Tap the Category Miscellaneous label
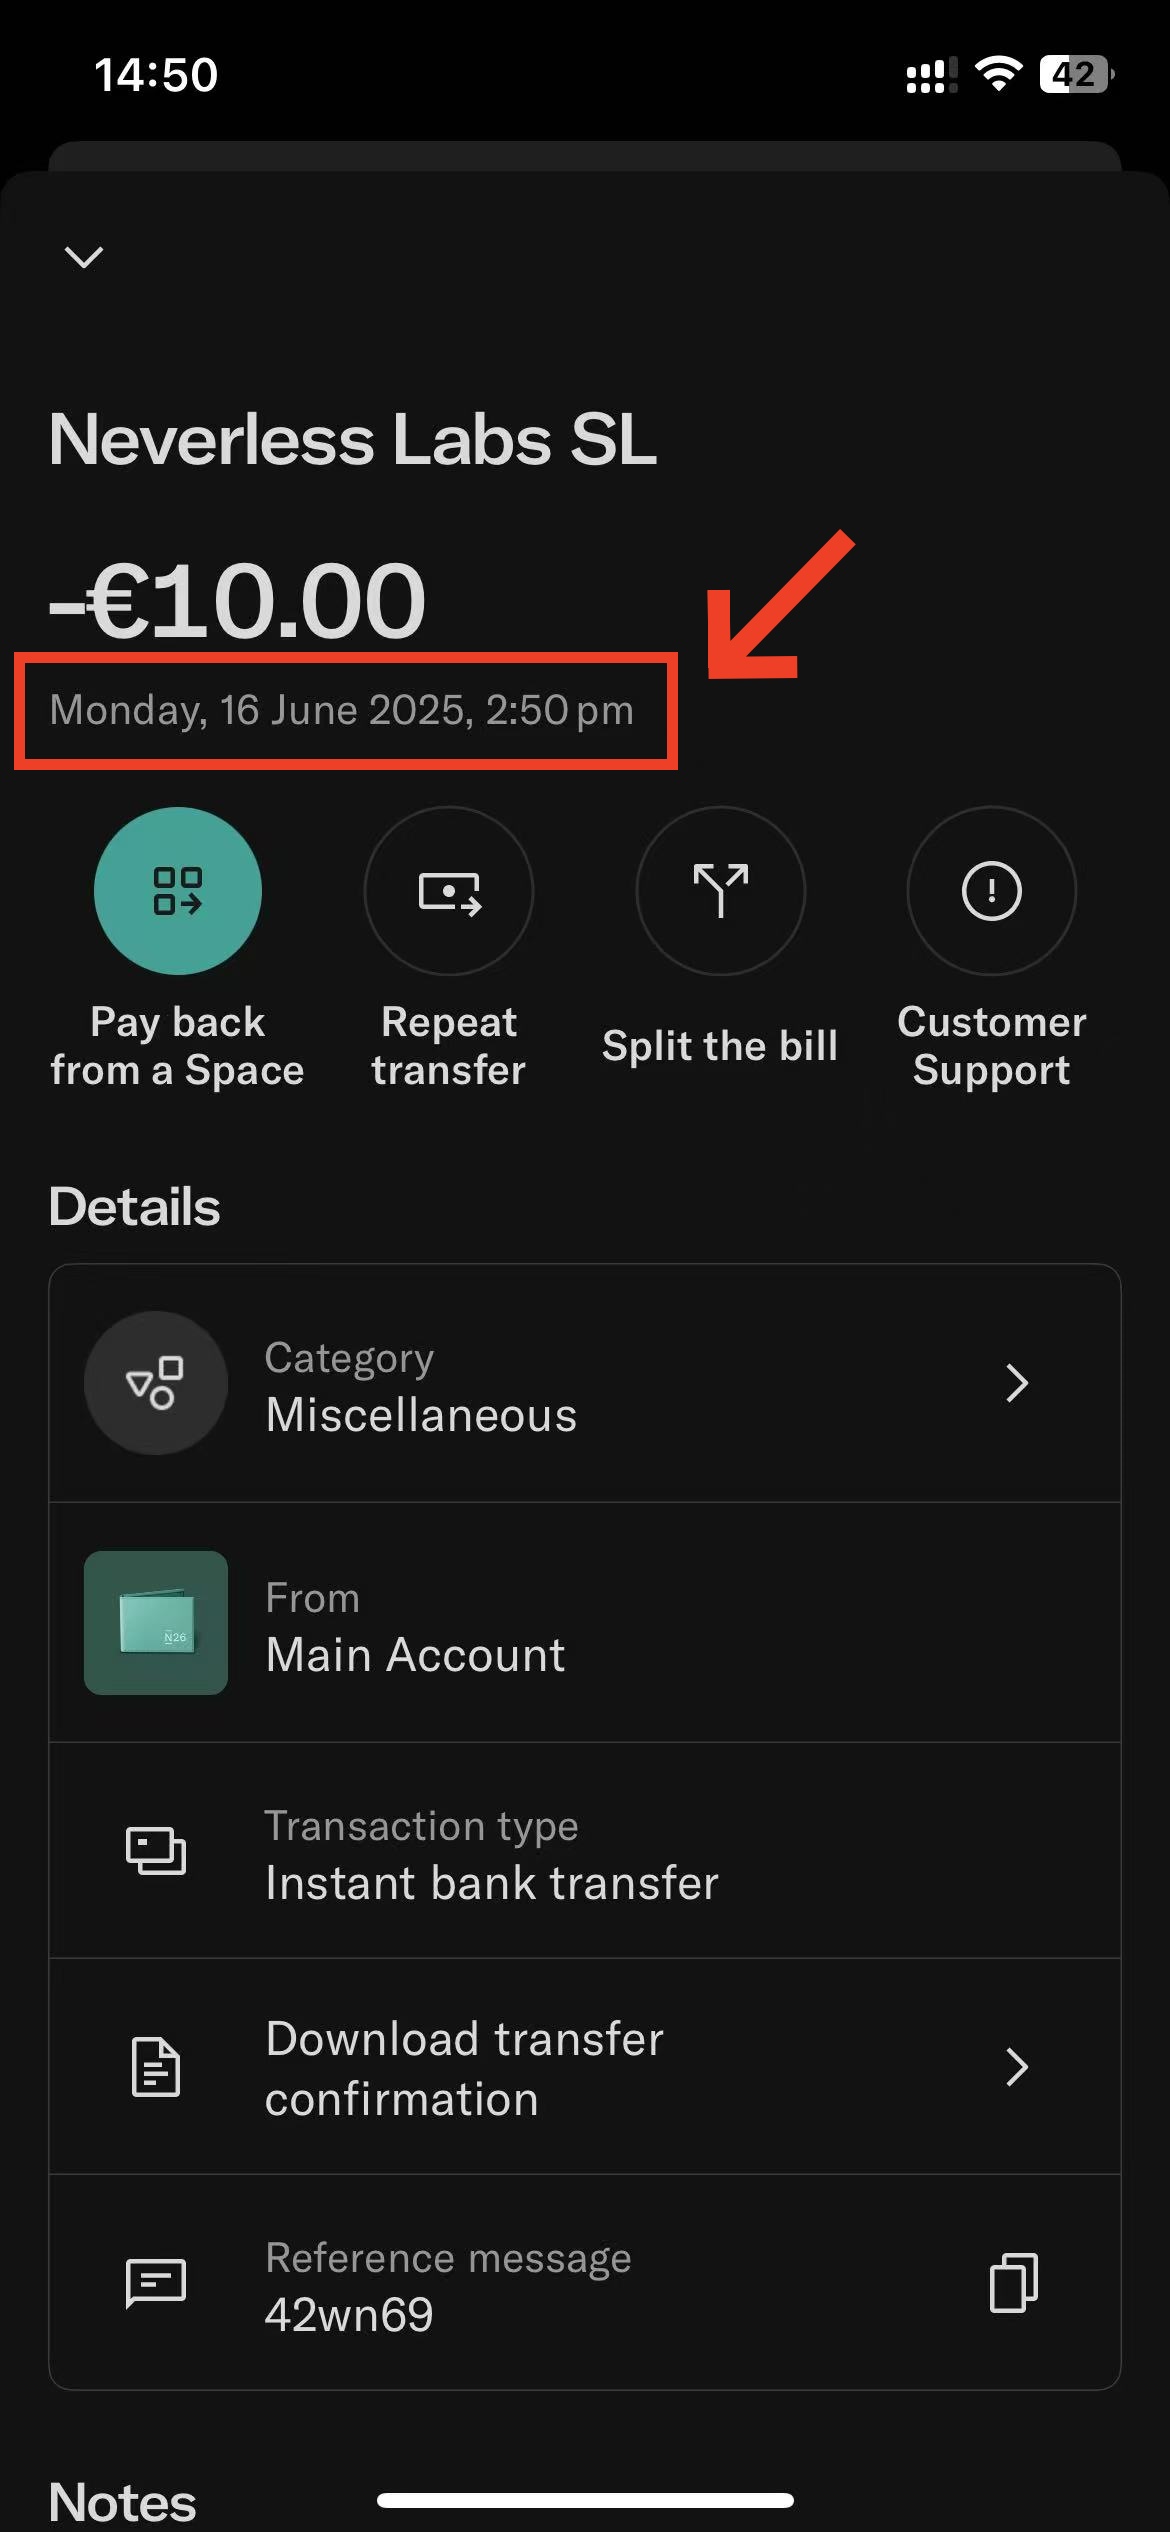The image size is (1170, 2532). click(421, 1387)
